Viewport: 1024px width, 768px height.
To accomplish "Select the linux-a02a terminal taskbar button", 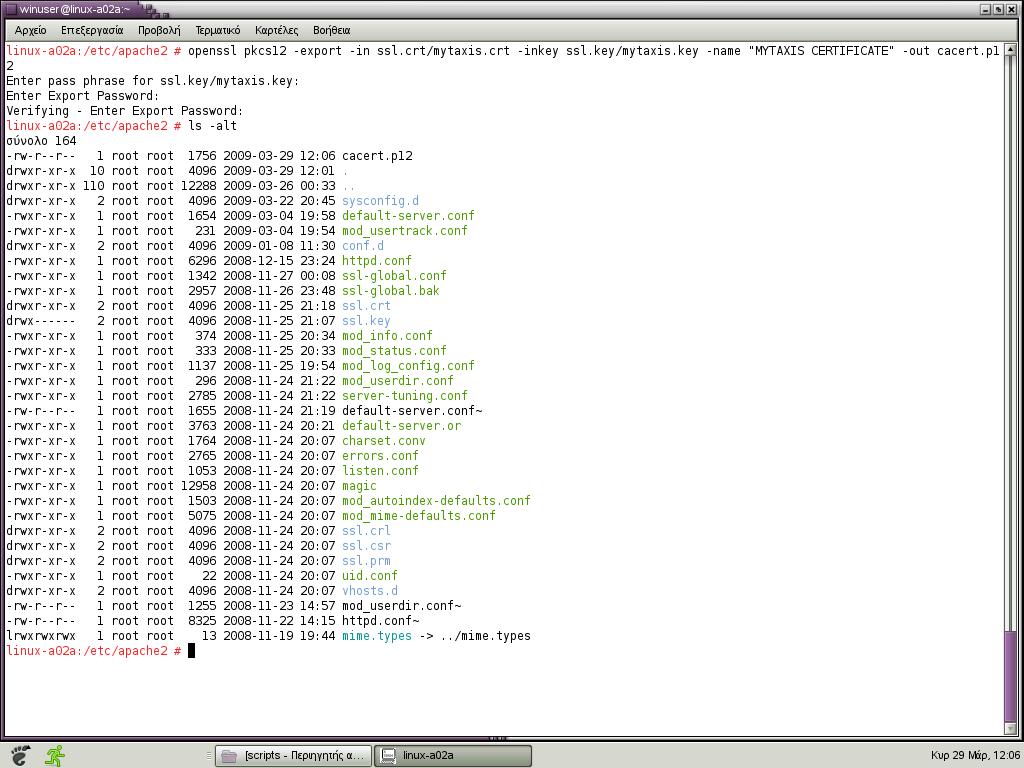I will pyautogui.click(x=453, y=756).
